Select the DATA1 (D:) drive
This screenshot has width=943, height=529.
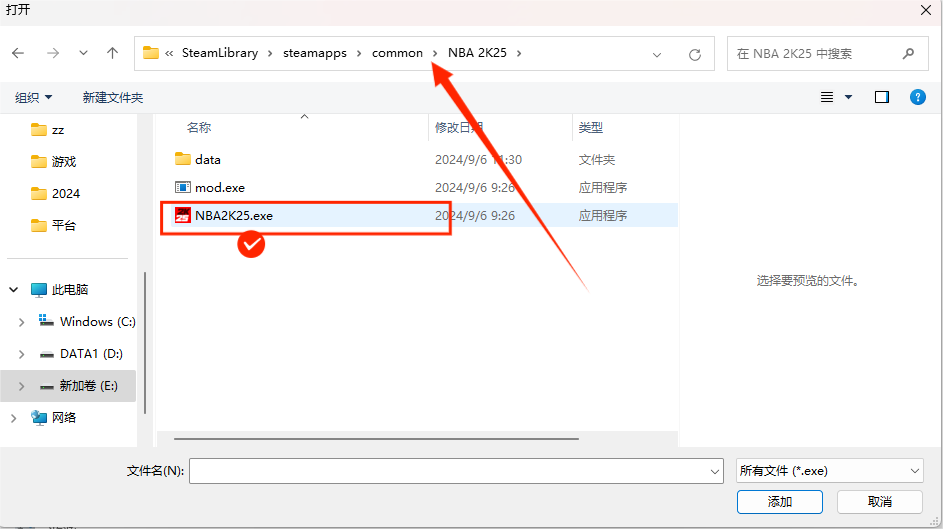[x=89, y=354]
